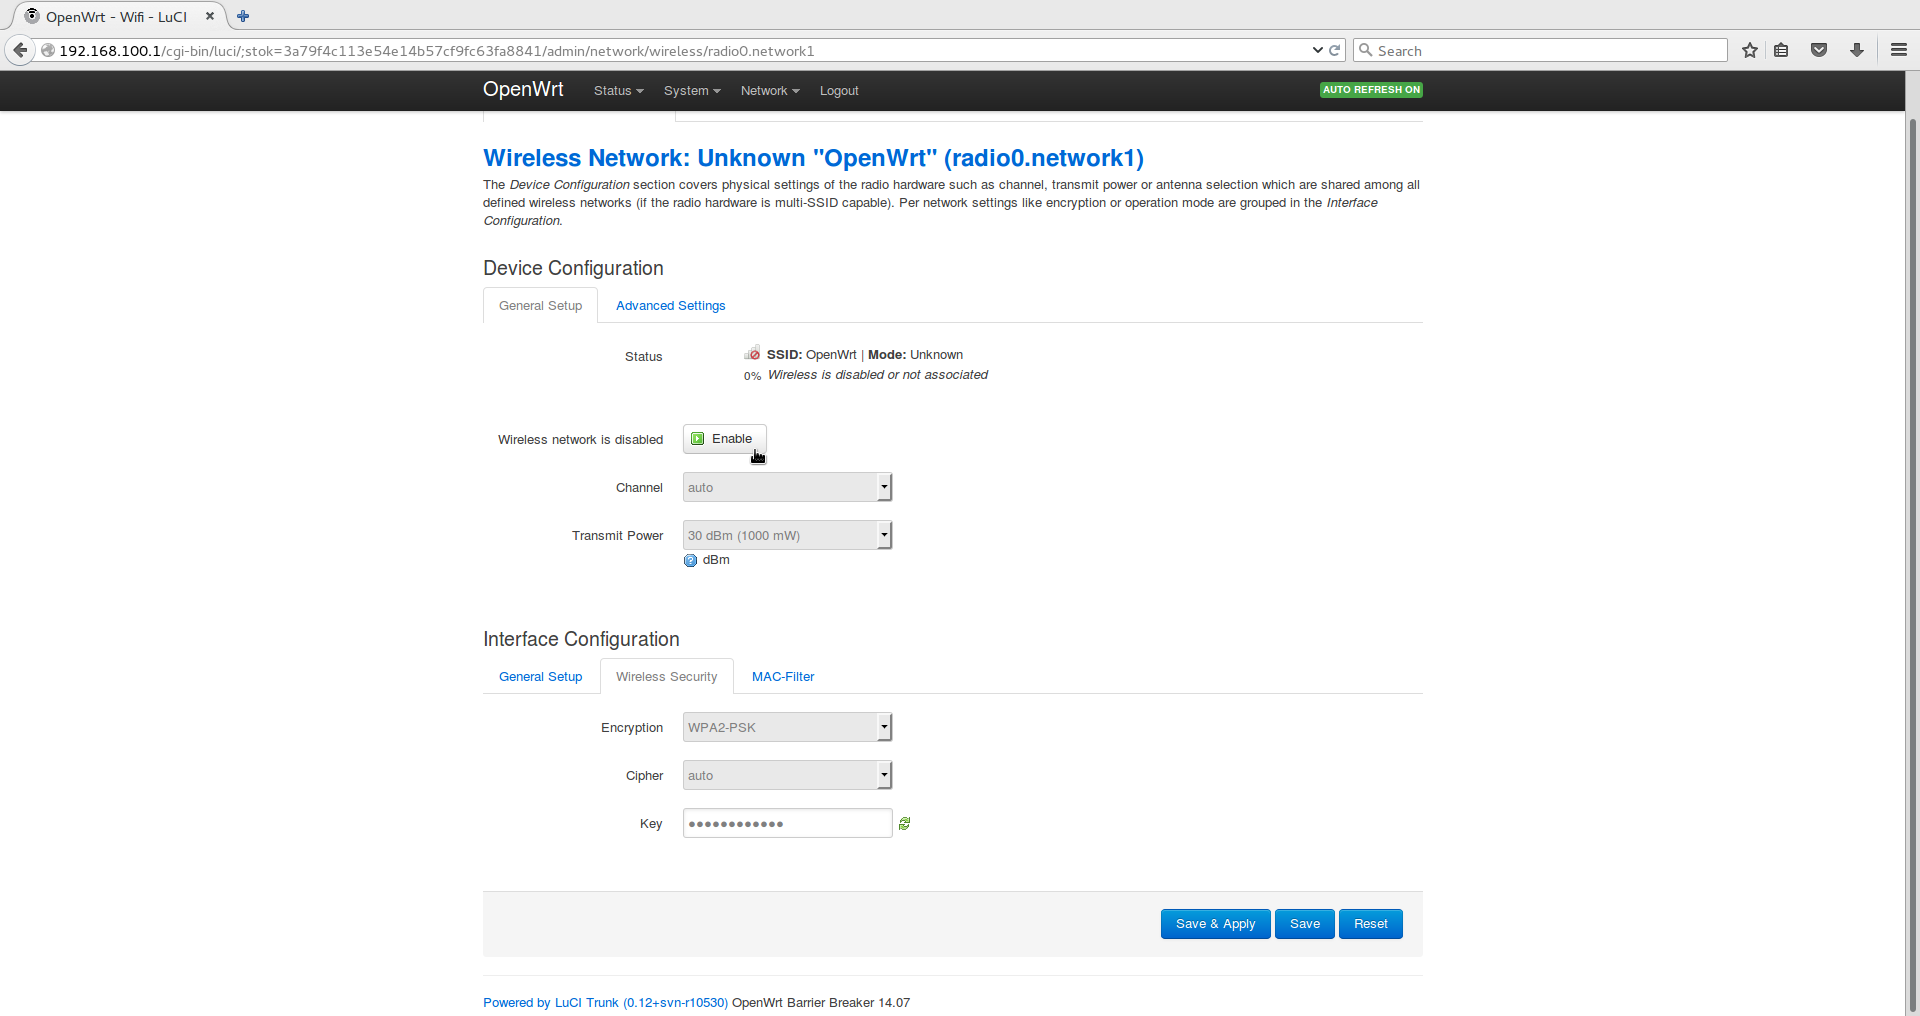The width and height of the screenshot is (1920, 1016).
Task: Open the Firefox hamburger menu
Action: click(x=1898, y=50)
